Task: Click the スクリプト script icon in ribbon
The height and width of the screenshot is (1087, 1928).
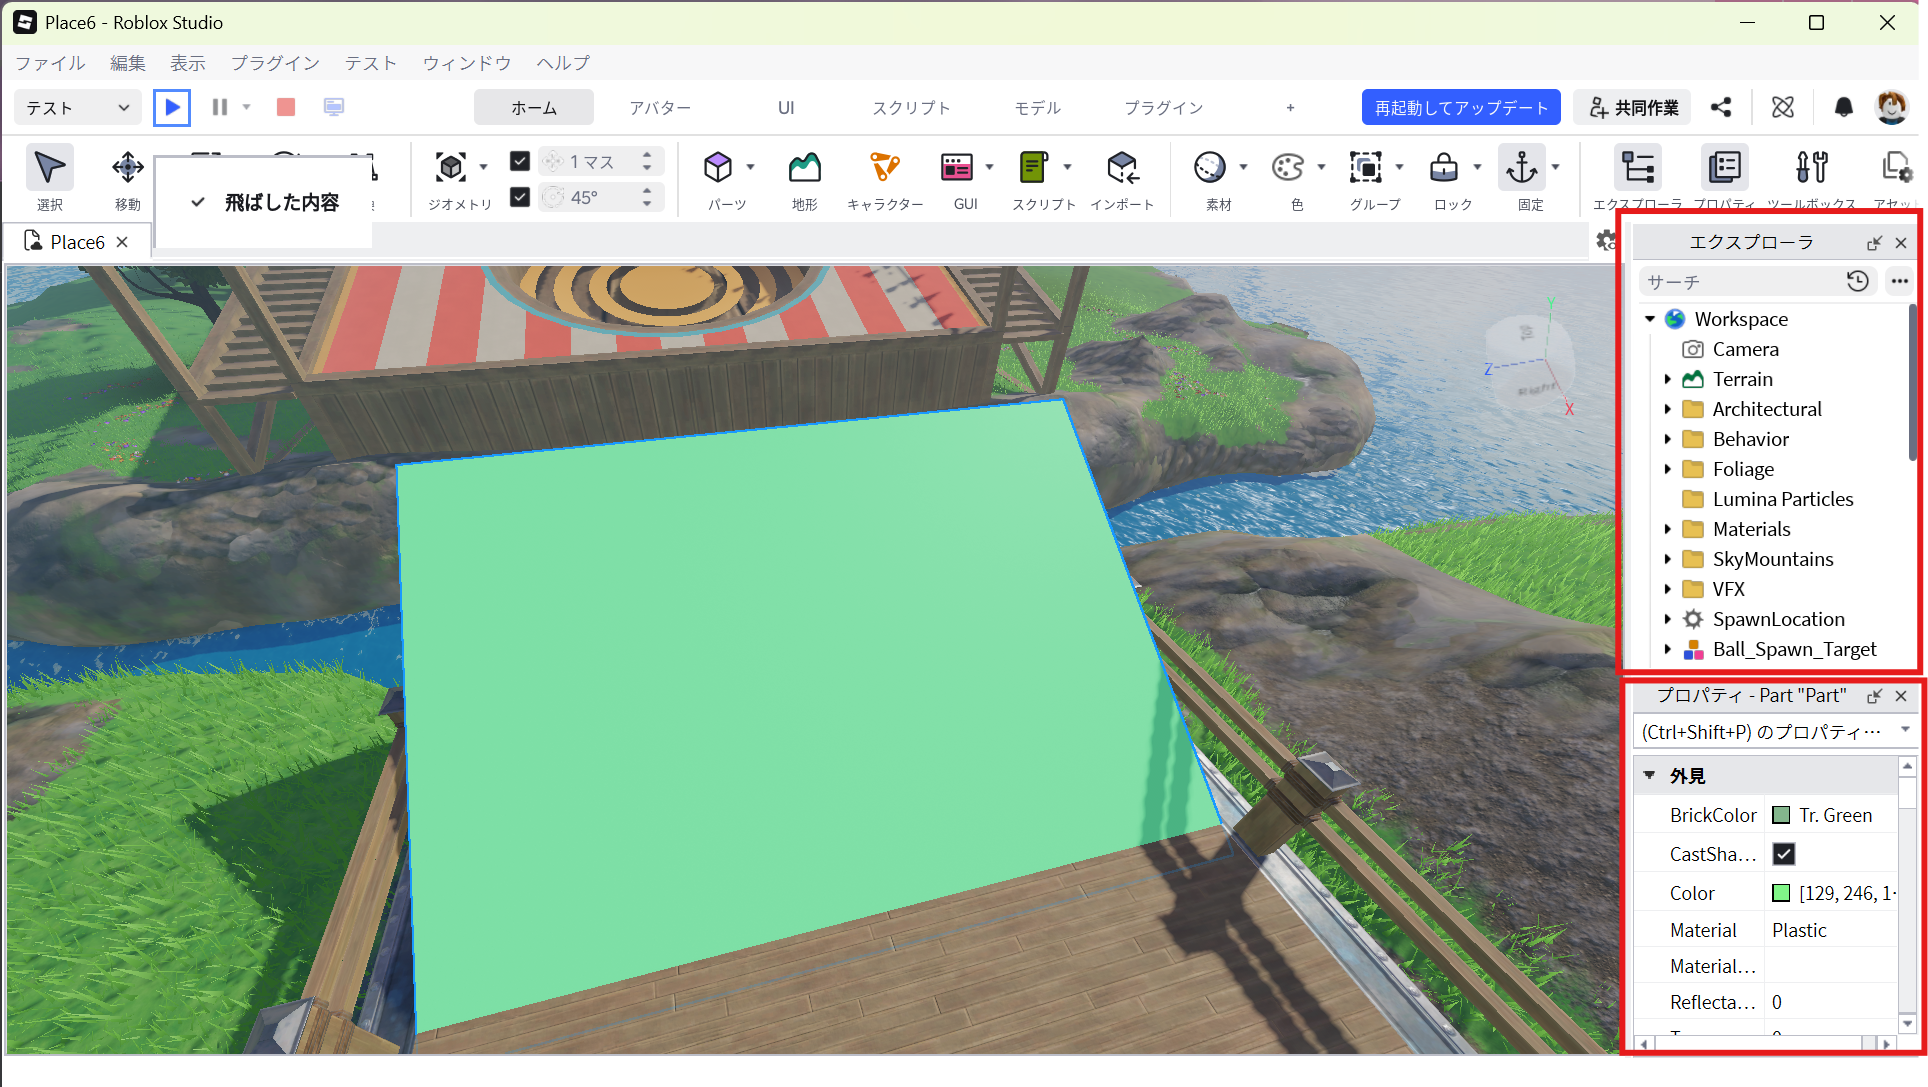Action: (x=1034, y=168)
